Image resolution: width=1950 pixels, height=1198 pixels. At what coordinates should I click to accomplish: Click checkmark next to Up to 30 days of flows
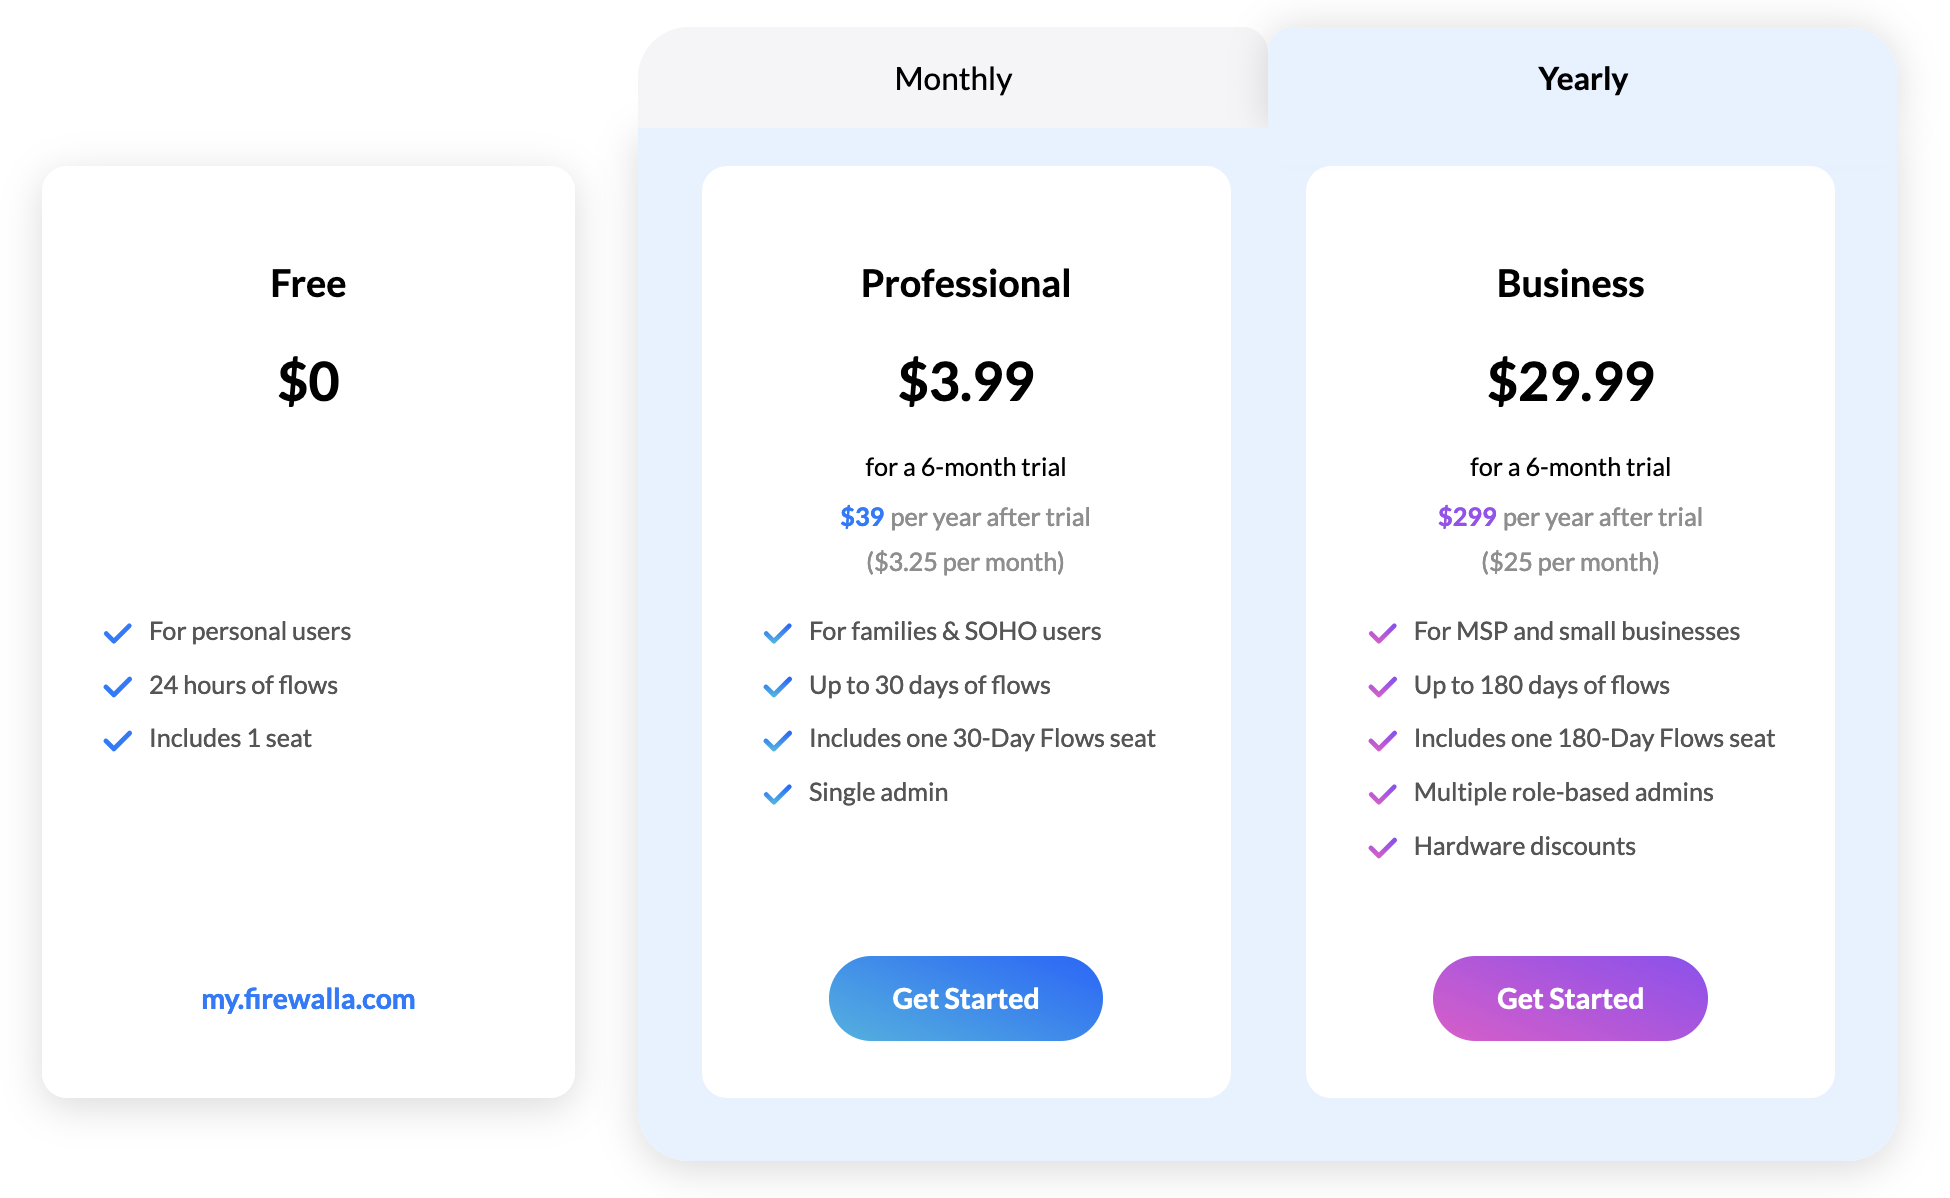778,687
